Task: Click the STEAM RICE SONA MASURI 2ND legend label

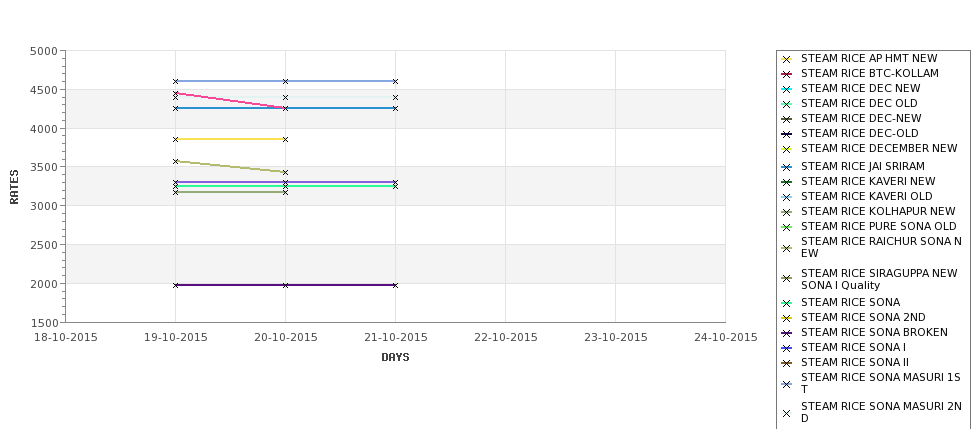Action: [880, 412]
